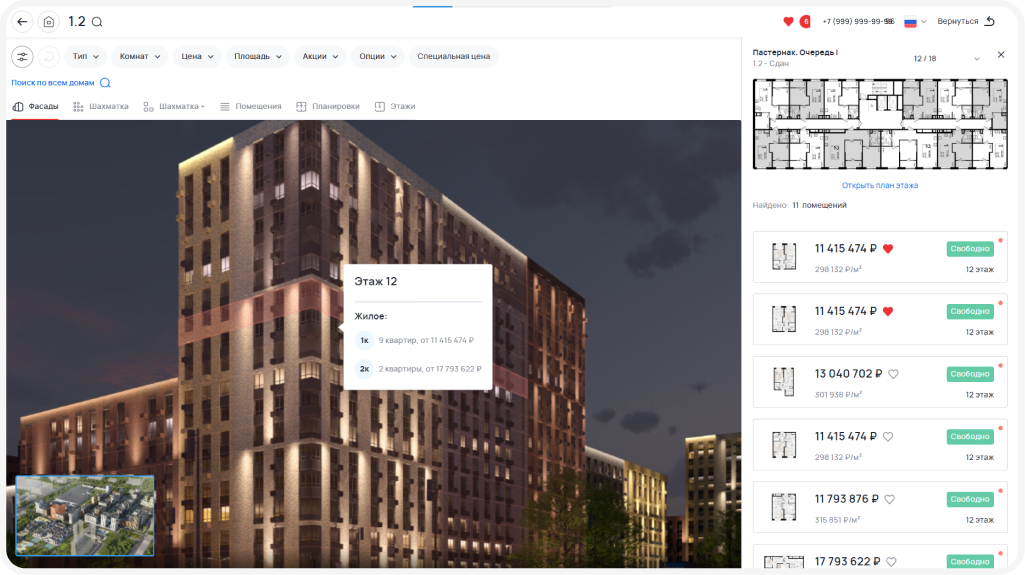
Task: Call phone number +7 (999) 999-99-99
Action: pos(858,22)
